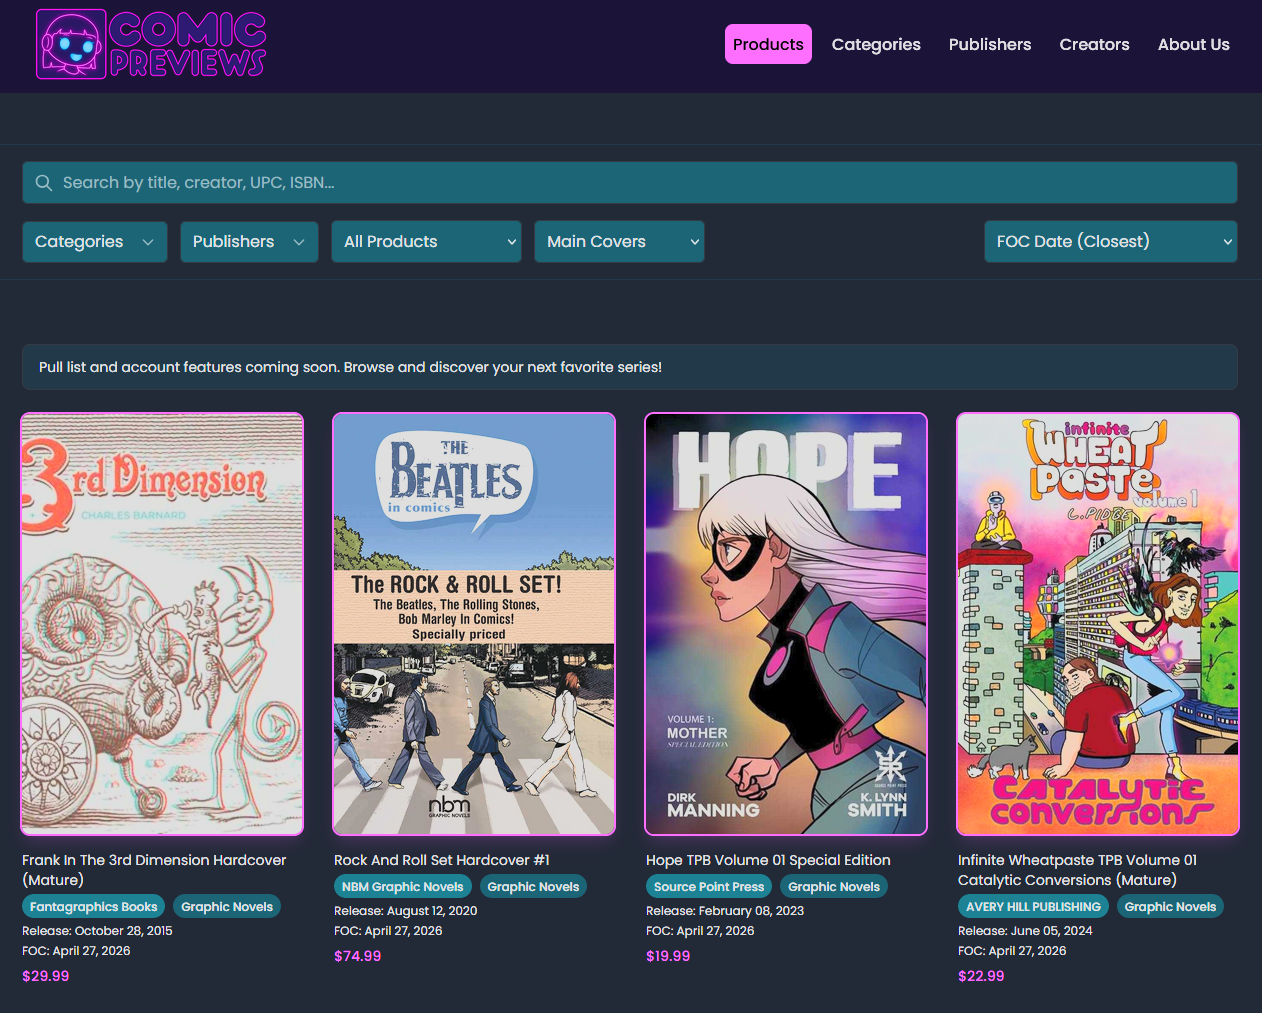Image resolution: width=1262 pixels, height=1013 pixels.
Task: Open the Categories filter dropdown
Action: 95,242
